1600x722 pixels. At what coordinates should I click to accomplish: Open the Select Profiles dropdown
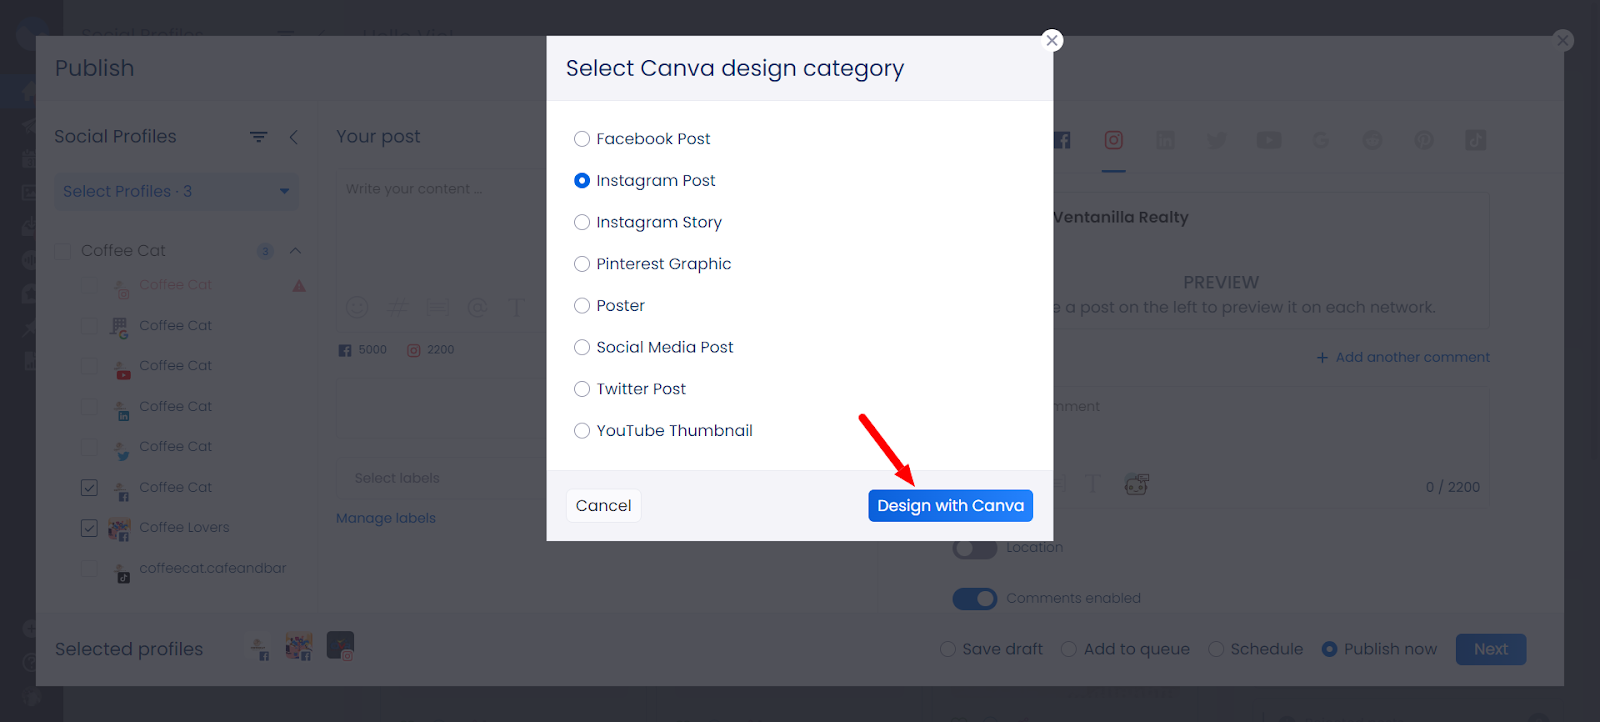[x=176, y=191]
